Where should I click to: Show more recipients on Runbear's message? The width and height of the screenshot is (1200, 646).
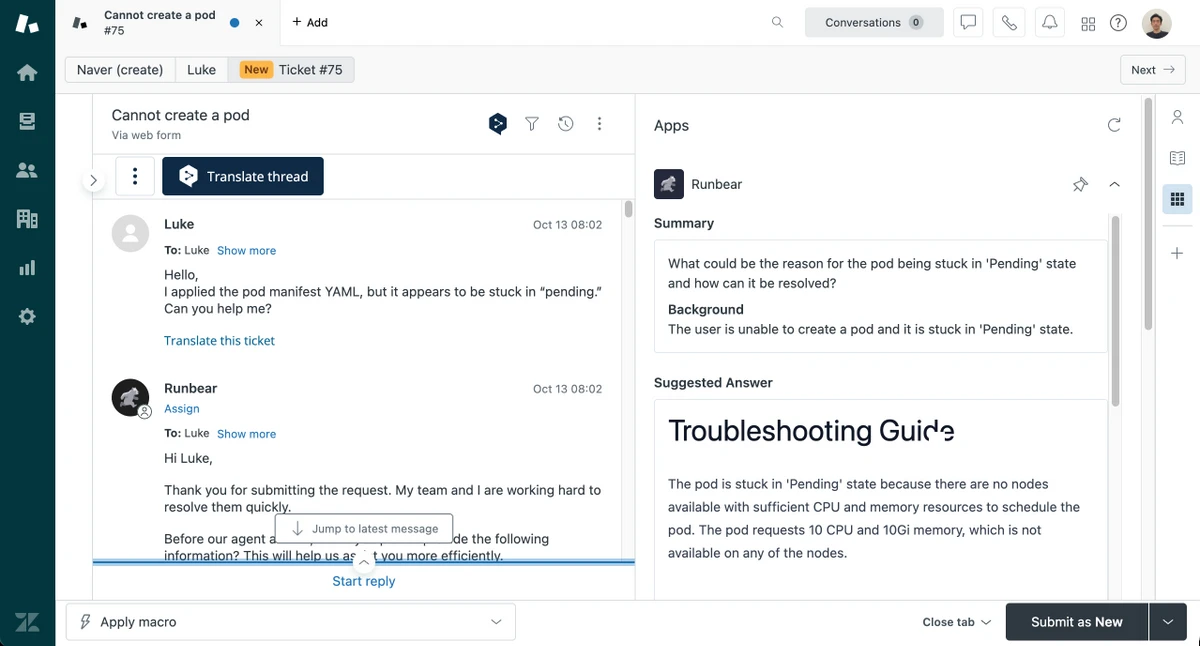[x=246, y=434]
